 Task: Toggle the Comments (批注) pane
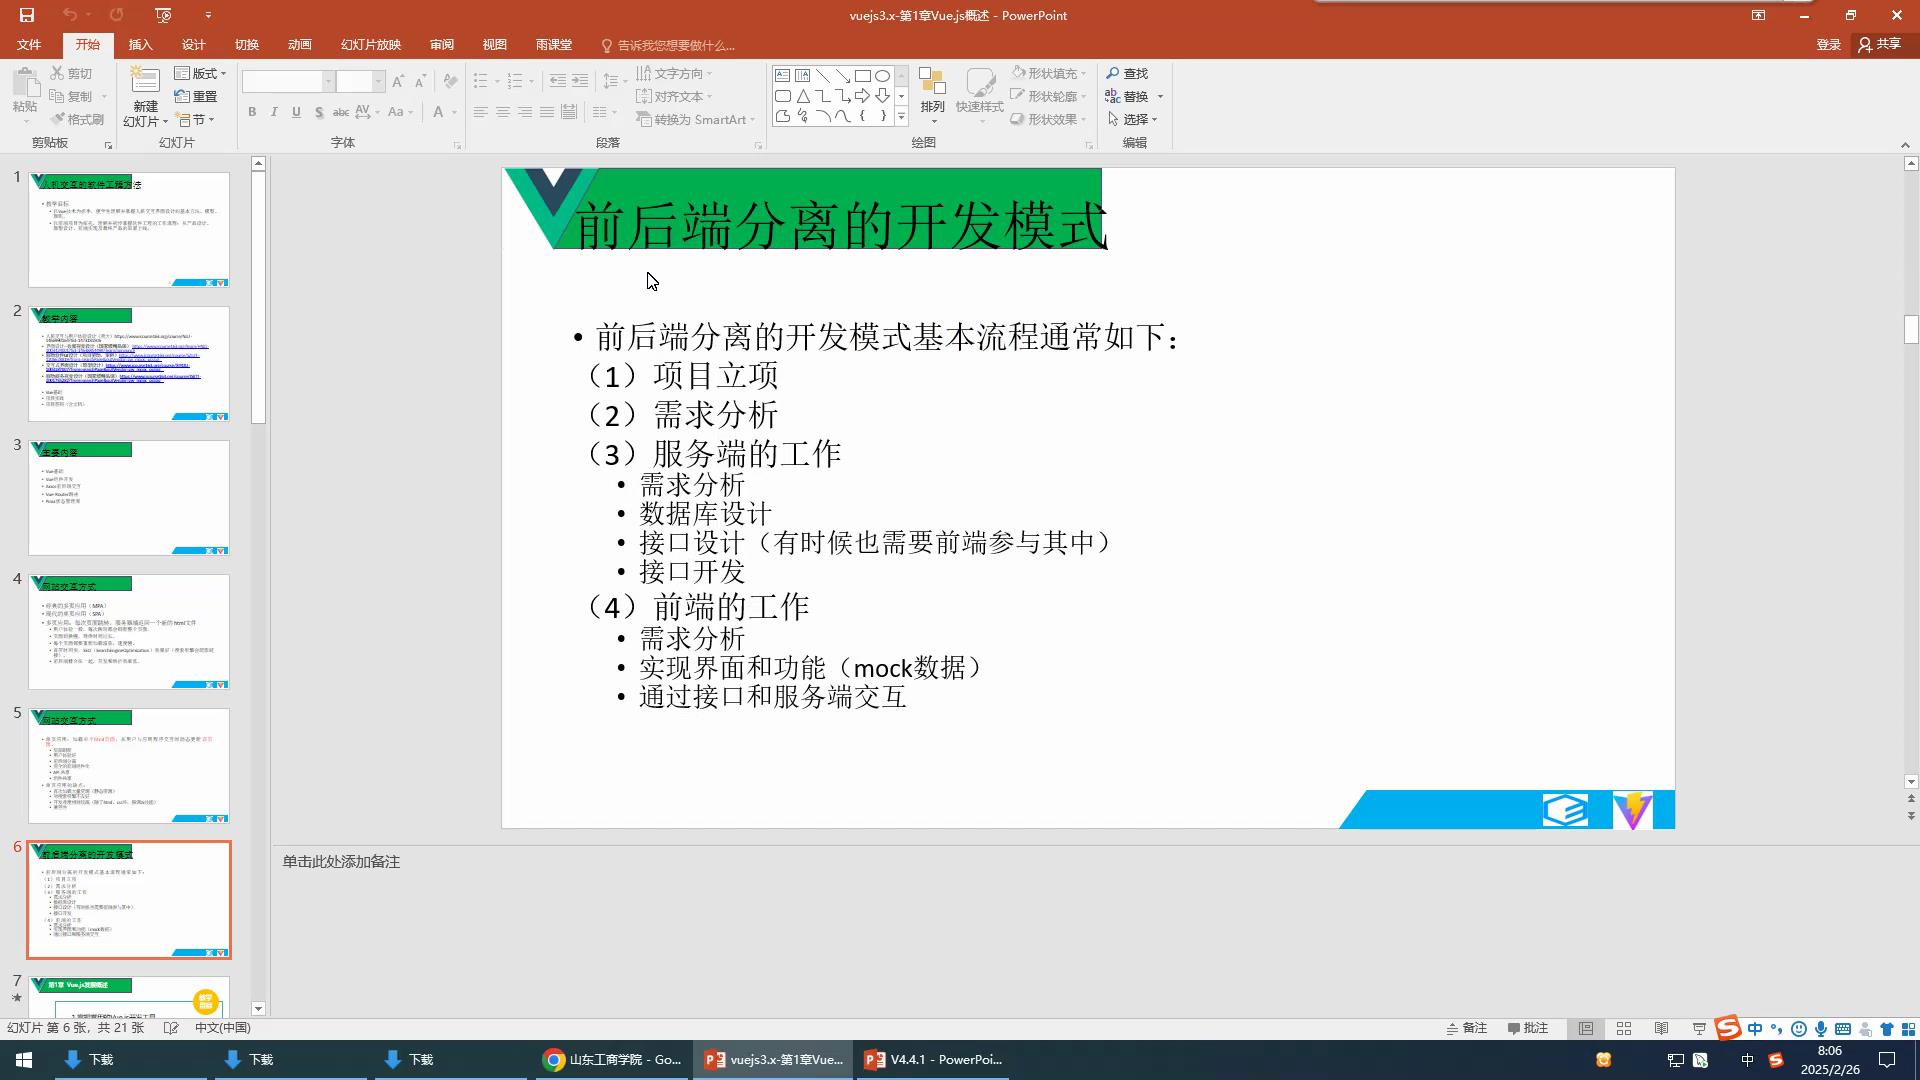(1528, 1028)
